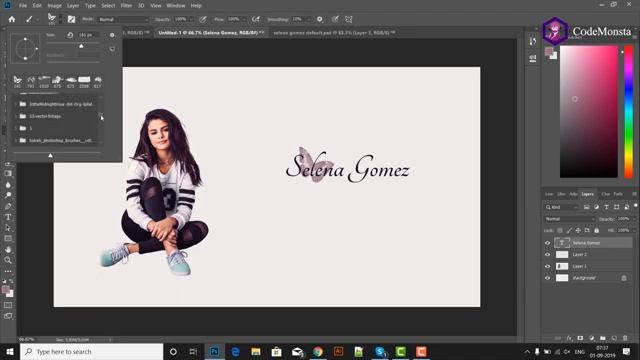The width and height of the screenshot is (640, 360).
Task: Select the Hand tool
Action: [8, 249]
